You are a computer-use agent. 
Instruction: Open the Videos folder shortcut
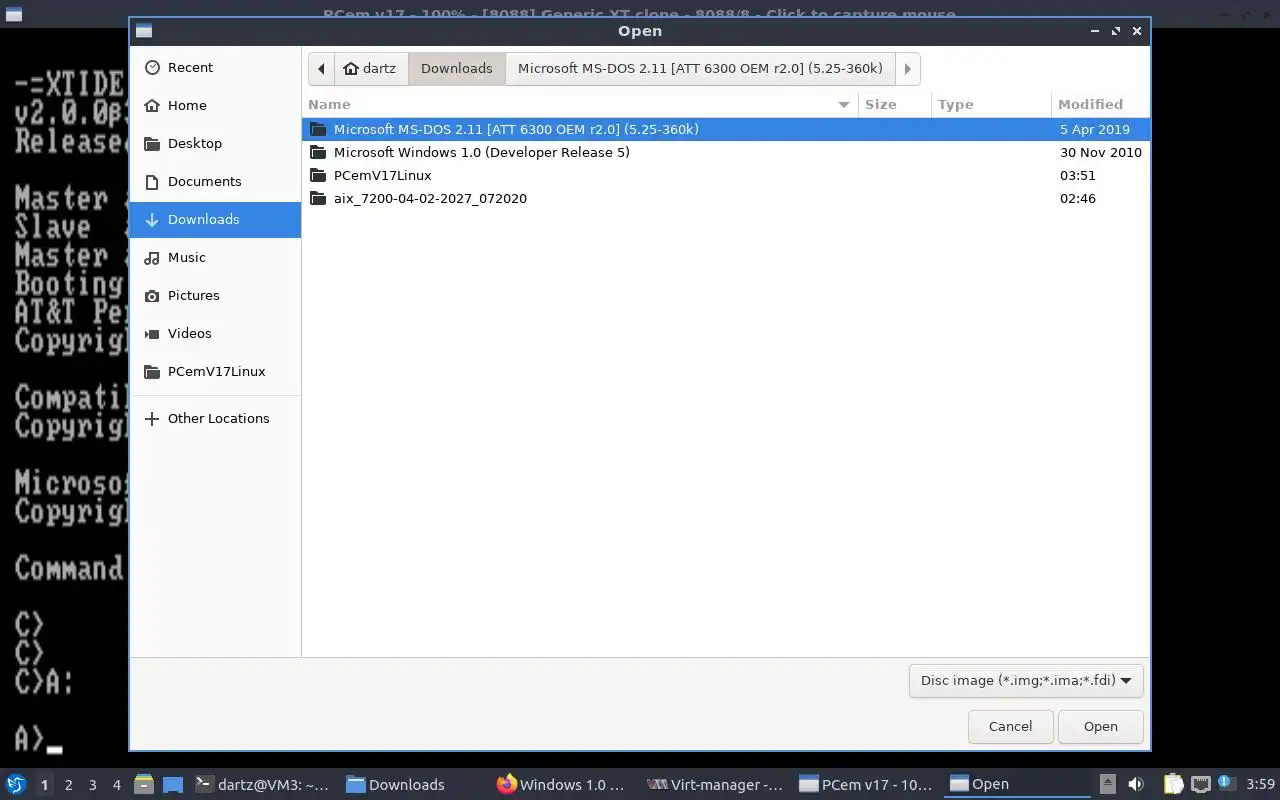tap(215, 333)
